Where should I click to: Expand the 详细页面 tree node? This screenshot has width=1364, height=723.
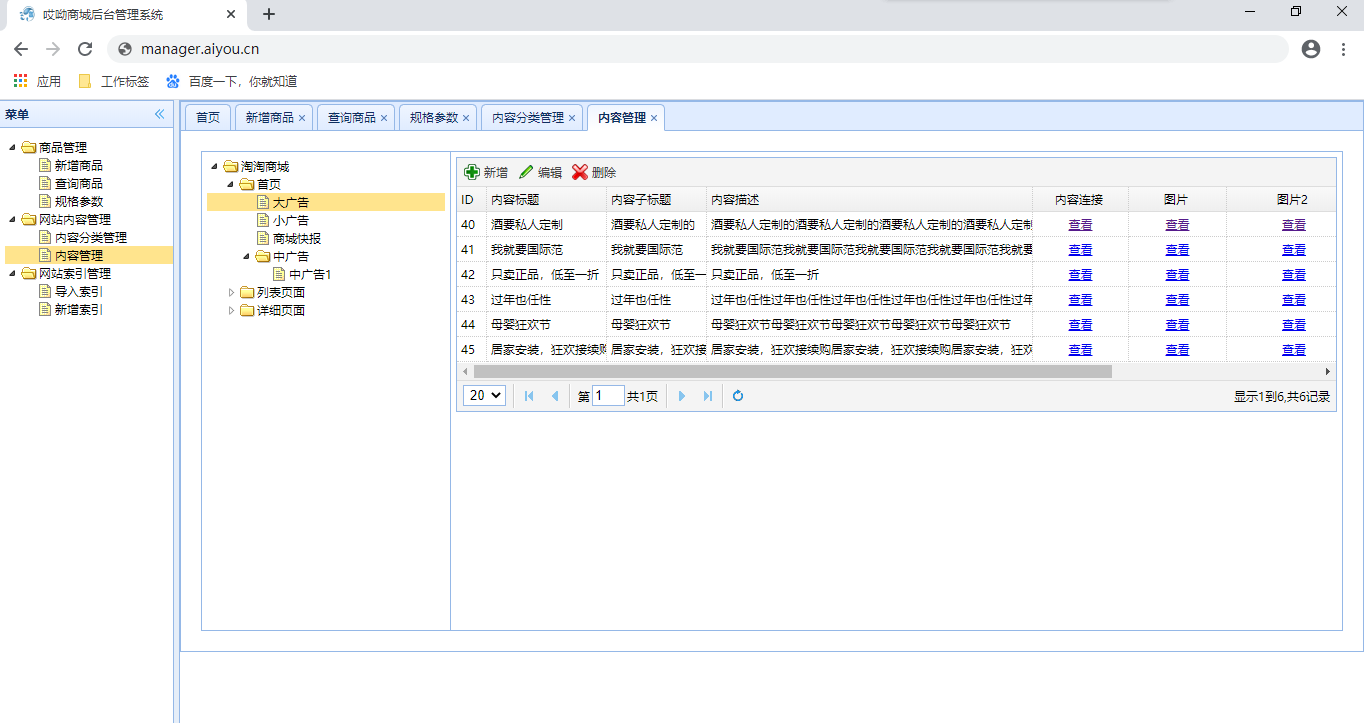tap(231, 310)
